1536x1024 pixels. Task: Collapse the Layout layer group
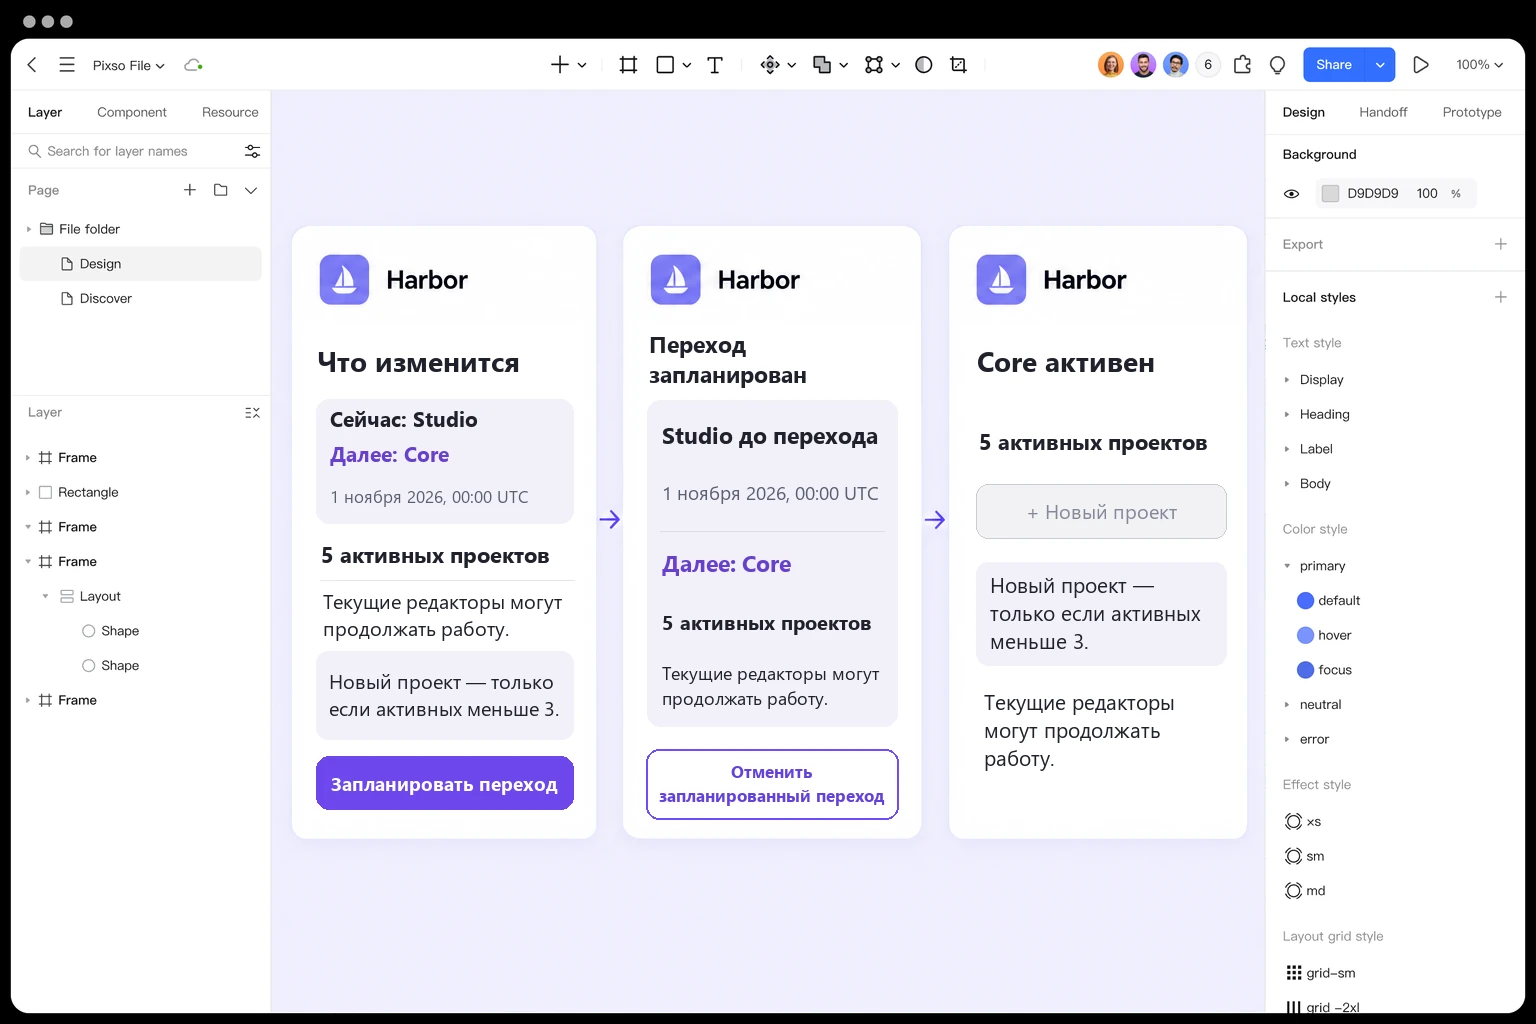(45, 596)
